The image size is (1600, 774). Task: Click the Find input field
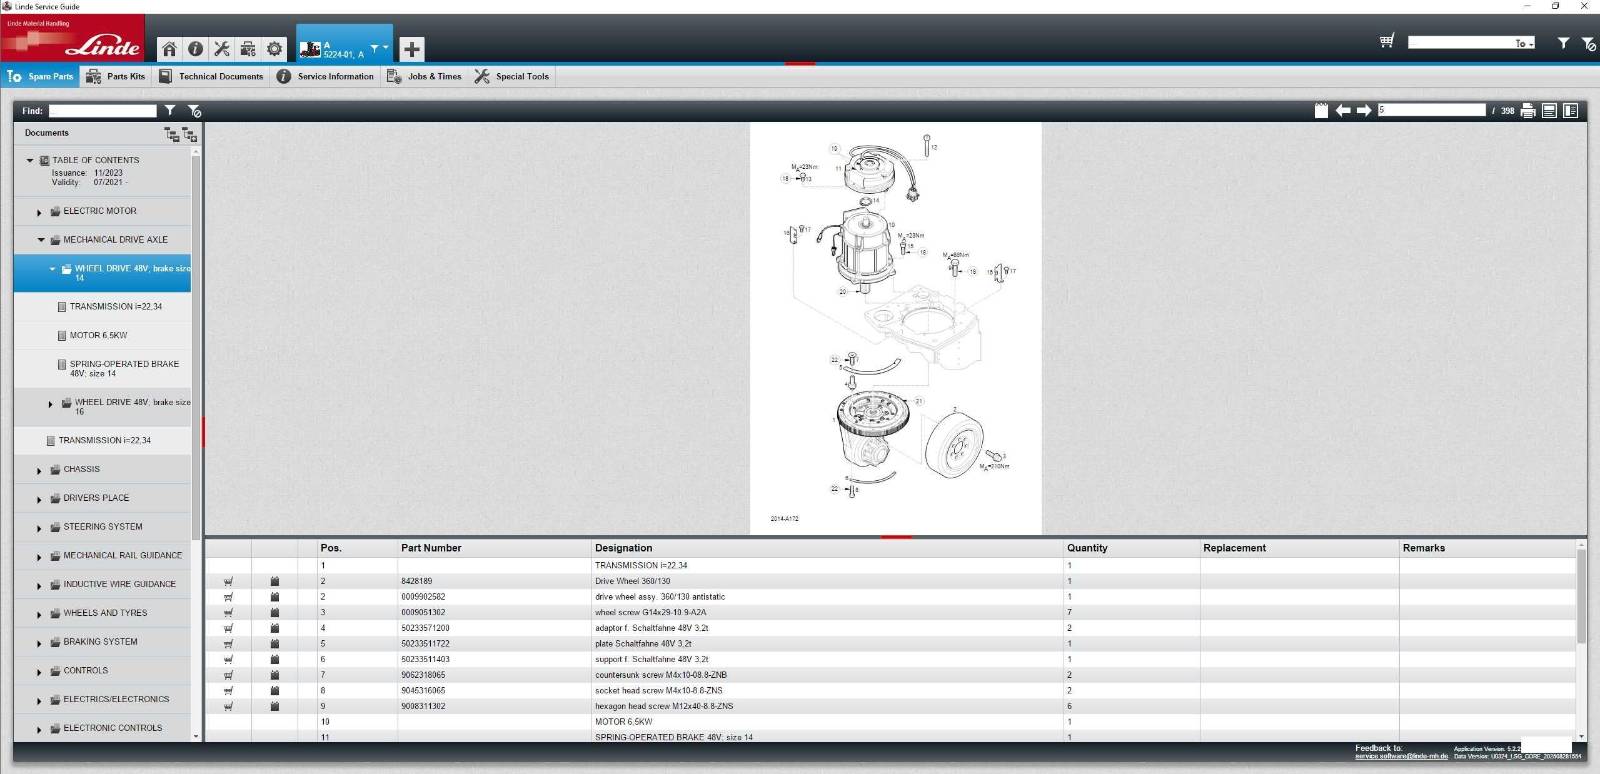(x=103, y=111)
